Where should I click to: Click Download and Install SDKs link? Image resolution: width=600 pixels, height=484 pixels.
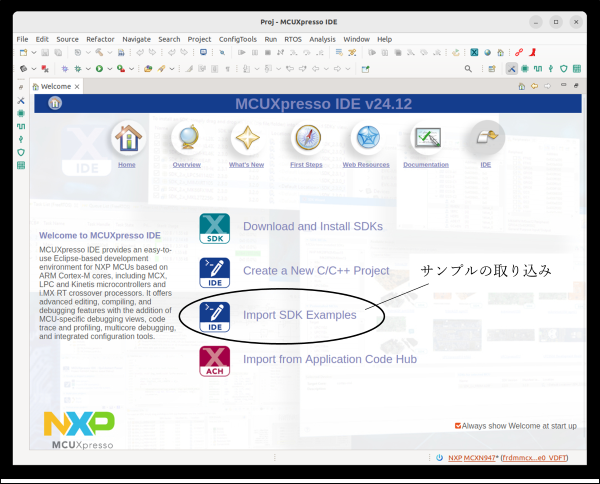312,227
